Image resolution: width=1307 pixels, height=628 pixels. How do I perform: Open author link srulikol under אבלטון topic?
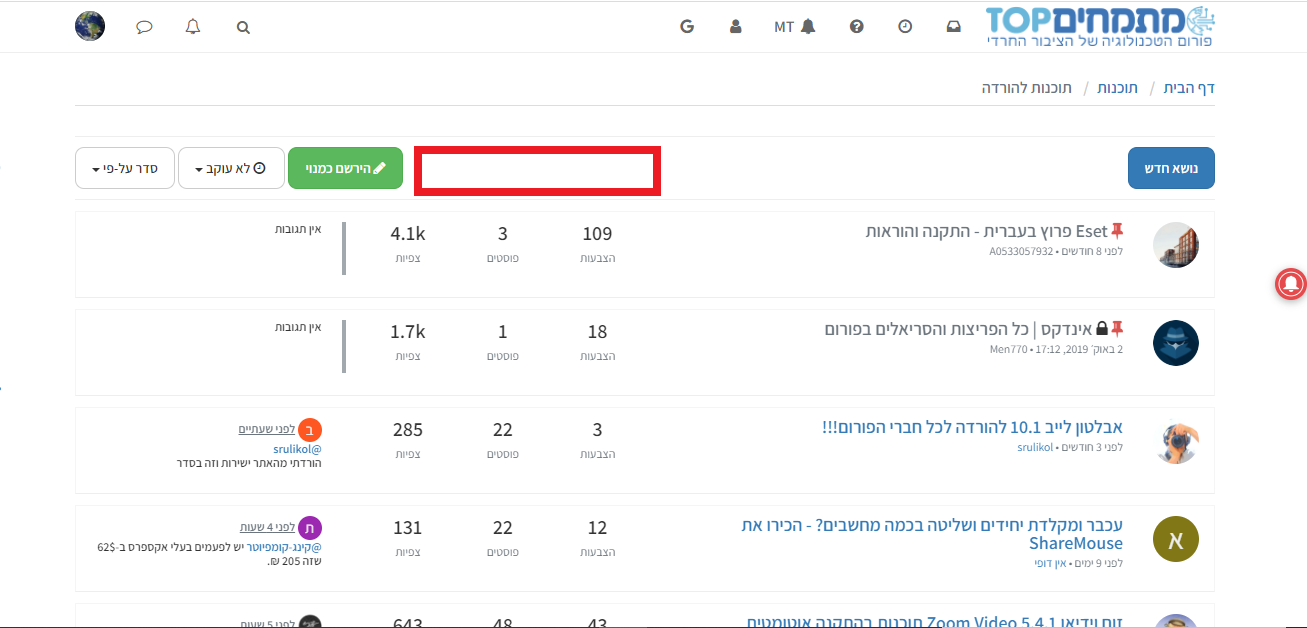pos(1034,447)
